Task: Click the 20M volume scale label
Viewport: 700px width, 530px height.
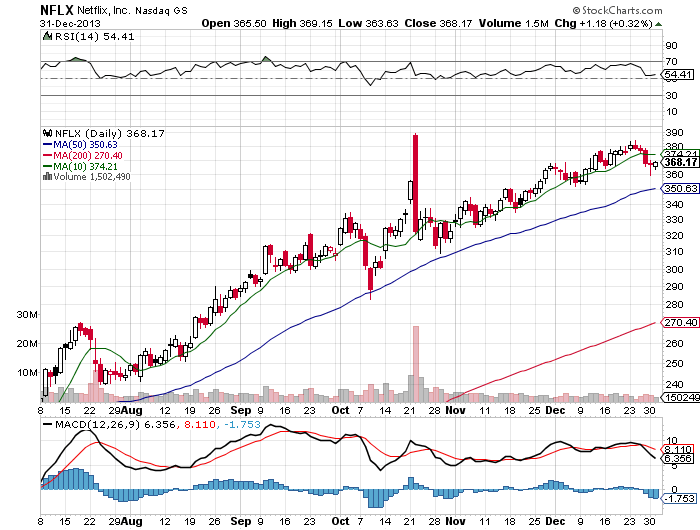Action: point(27,343)
